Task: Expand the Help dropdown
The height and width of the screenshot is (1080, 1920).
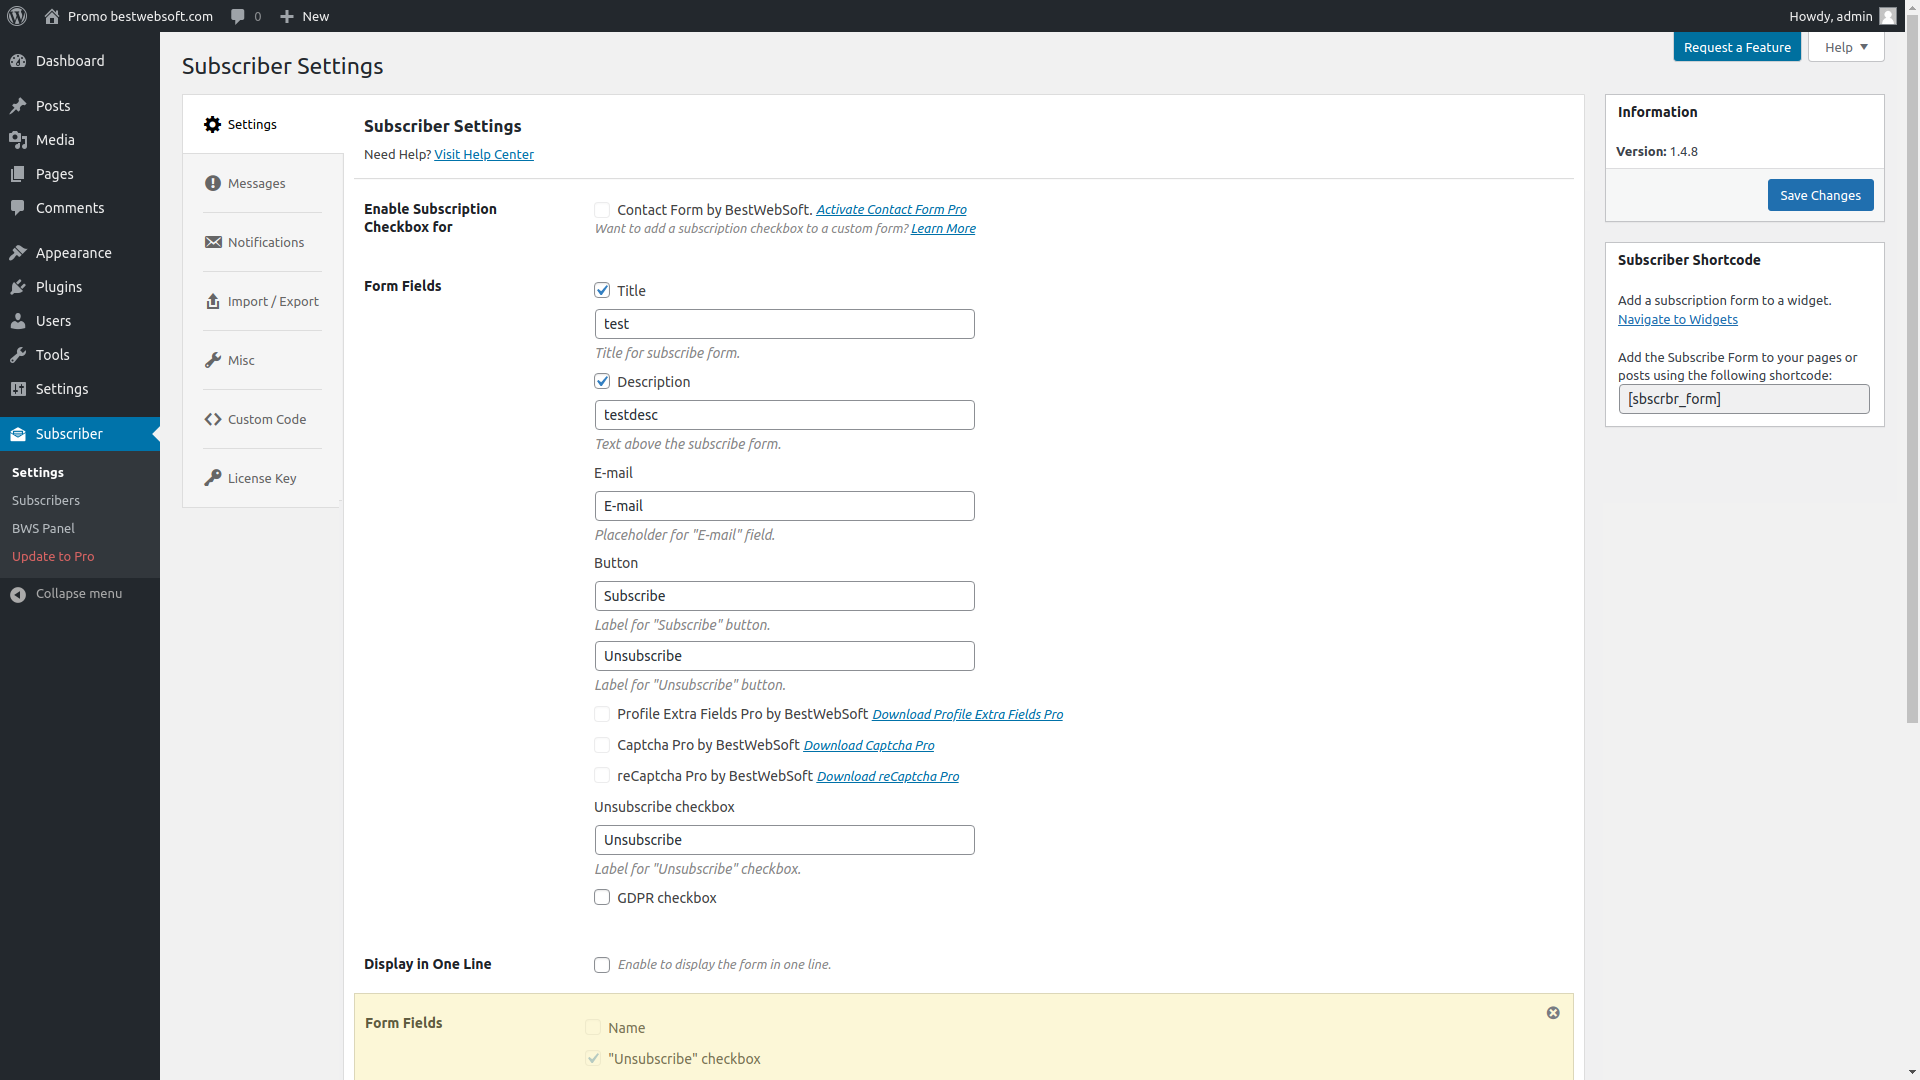Action: click(1846, 47)
